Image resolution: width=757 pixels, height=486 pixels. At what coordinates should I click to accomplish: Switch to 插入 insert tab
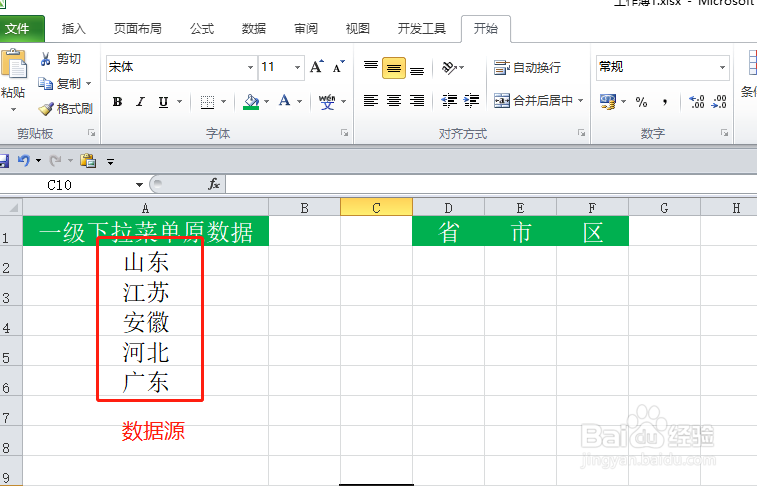point(74,29)
